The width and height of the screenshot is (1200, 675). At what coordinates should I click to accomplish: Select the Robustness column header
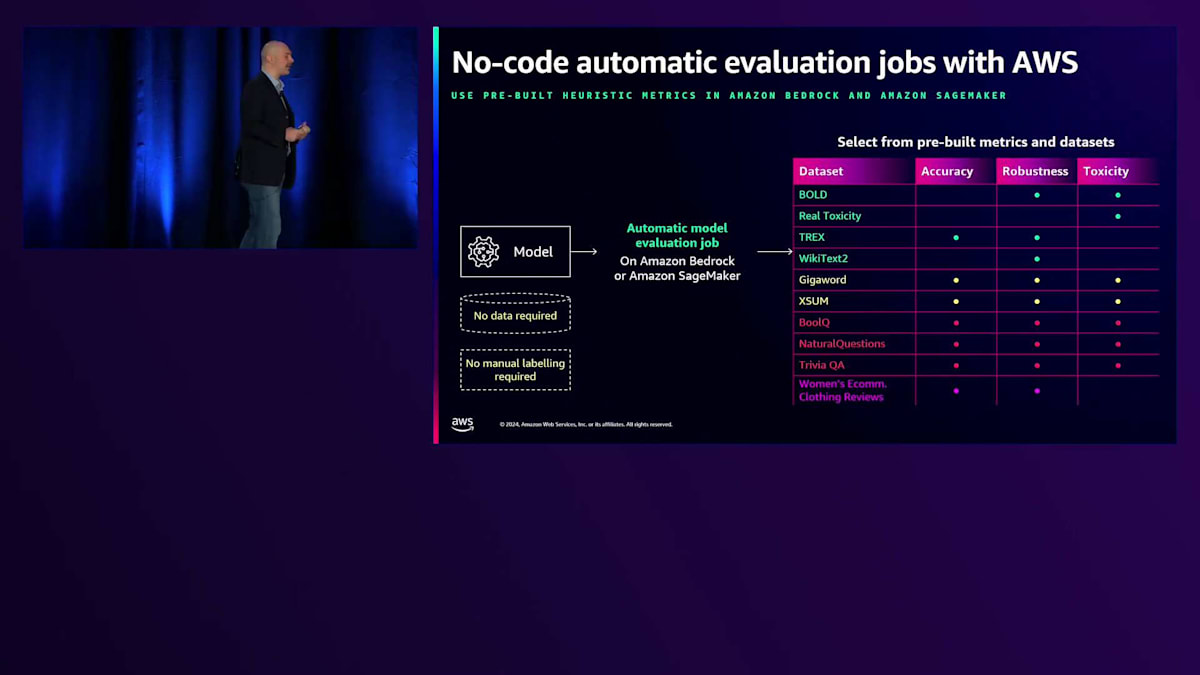[x=1037, y=171]
